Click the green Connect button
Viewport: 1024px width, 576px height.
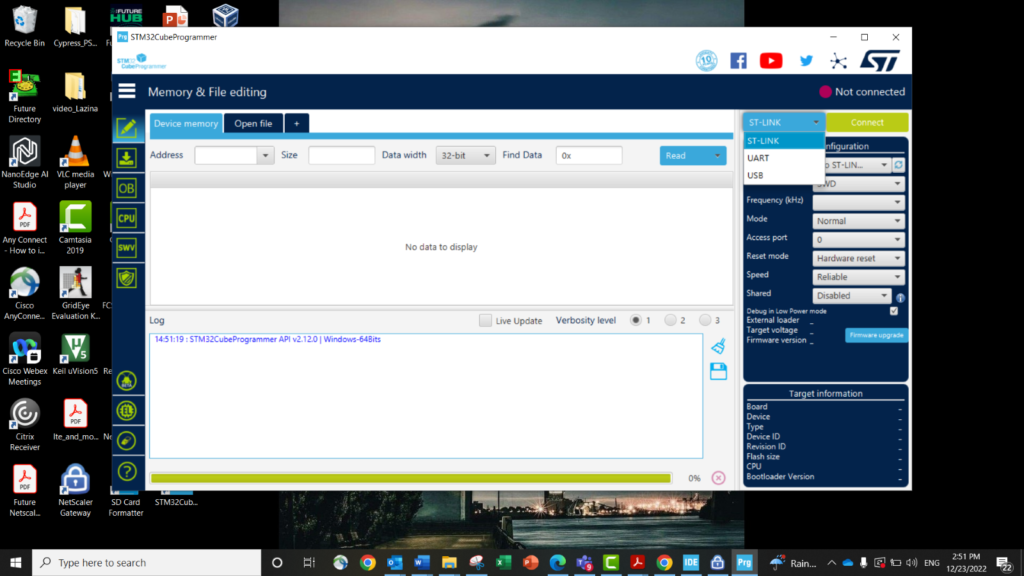(867, 122)
